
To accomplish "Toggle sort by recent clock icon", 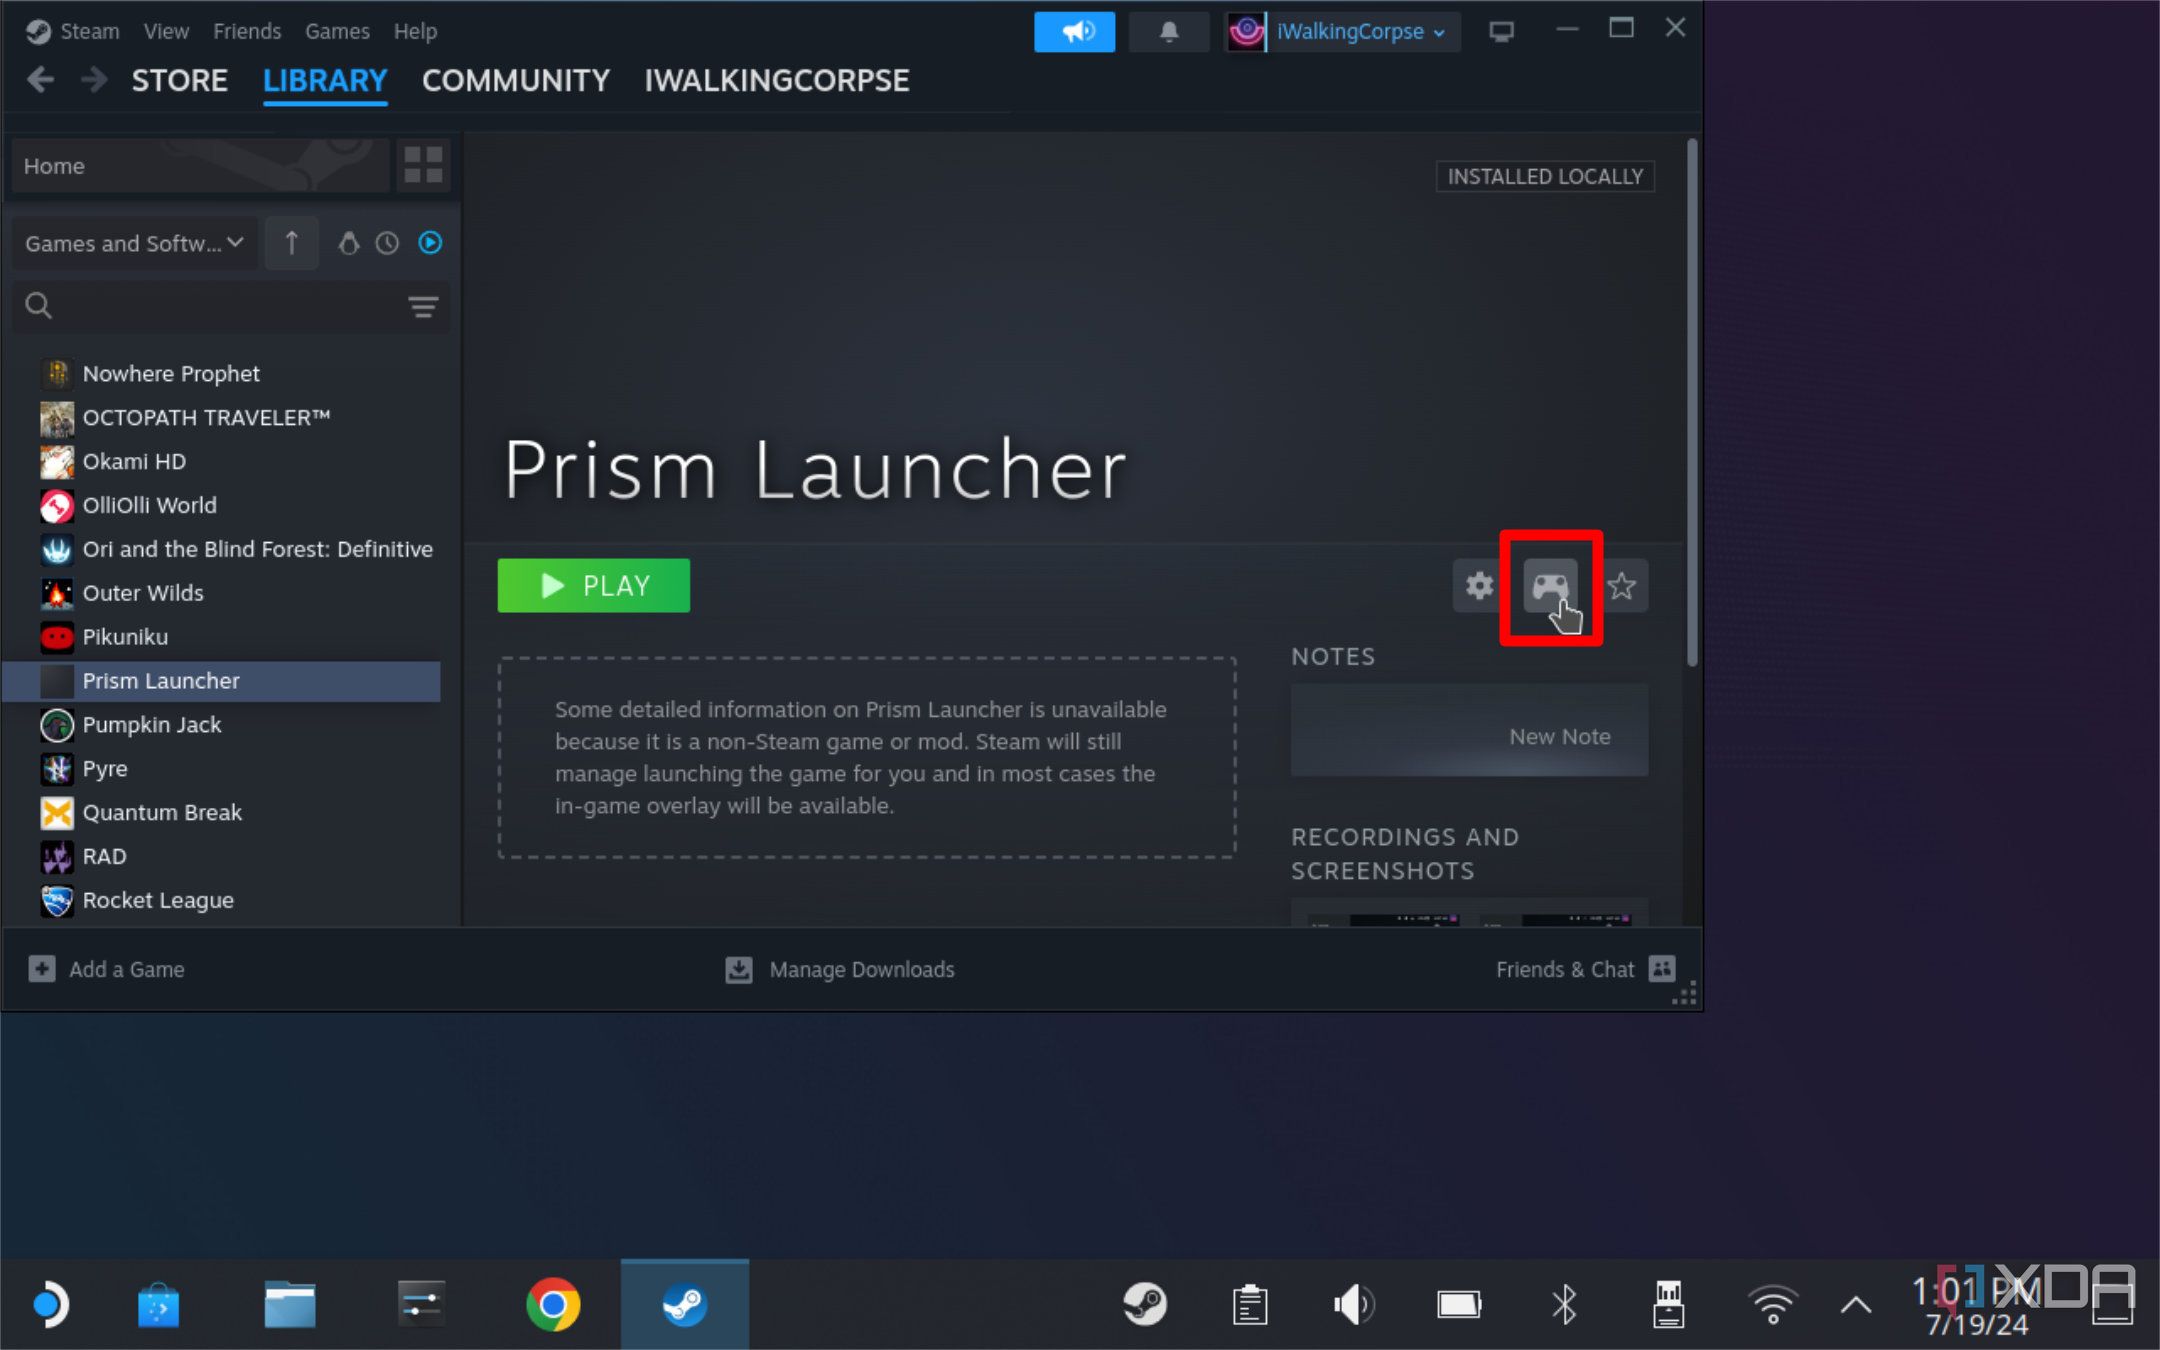I will tap(387, 243).
